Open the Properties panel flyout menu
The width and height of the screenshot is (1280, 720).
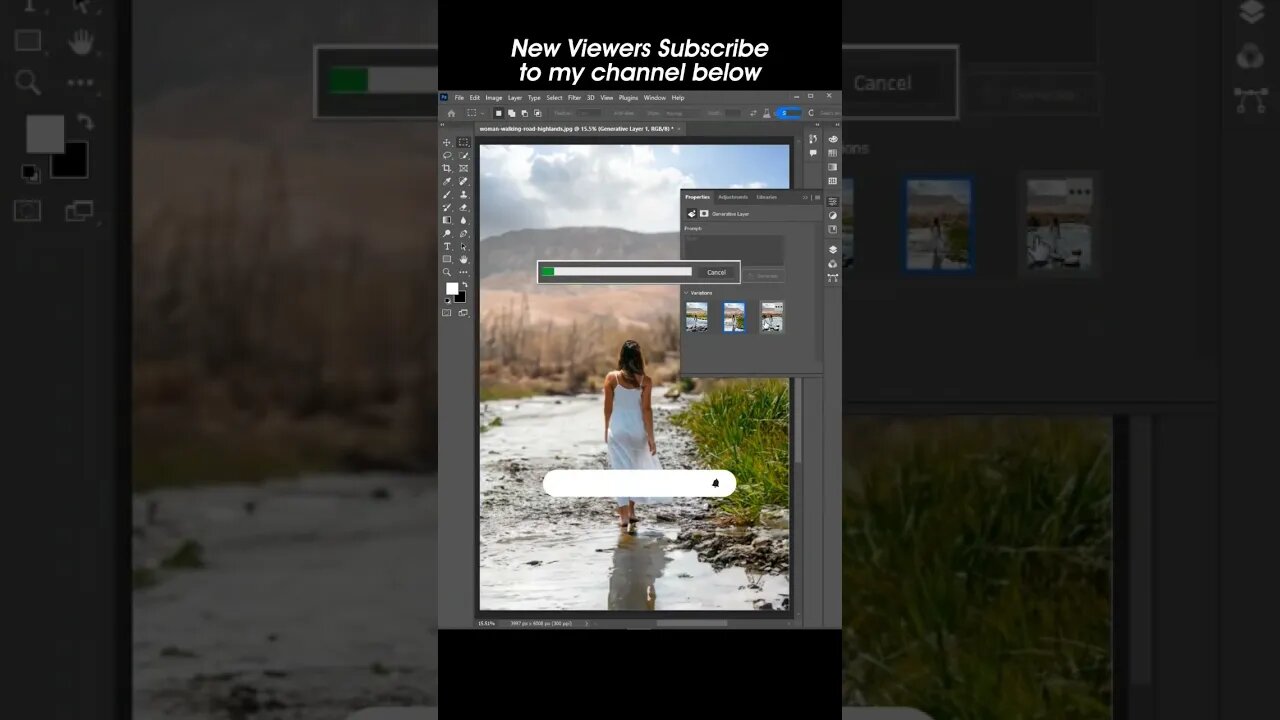pos(817,198)
